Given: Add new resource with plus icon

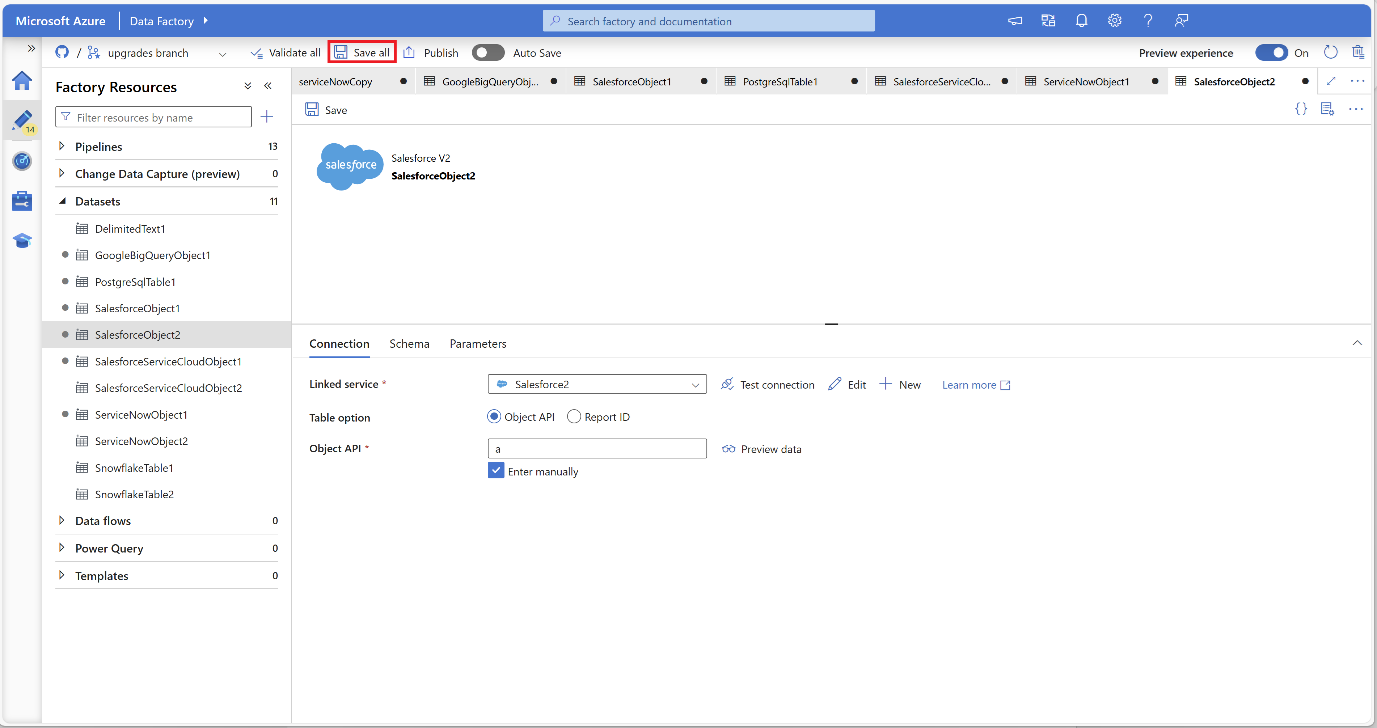Looking at the screenshot, I should point(267,117).
